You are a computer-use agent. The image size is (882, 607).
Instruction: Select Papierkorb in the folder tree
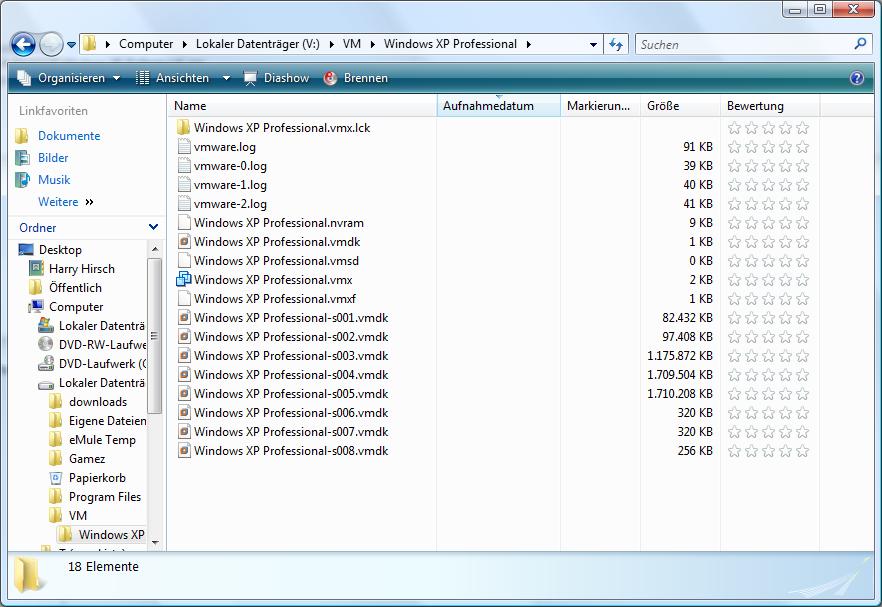tap(97, 478)
